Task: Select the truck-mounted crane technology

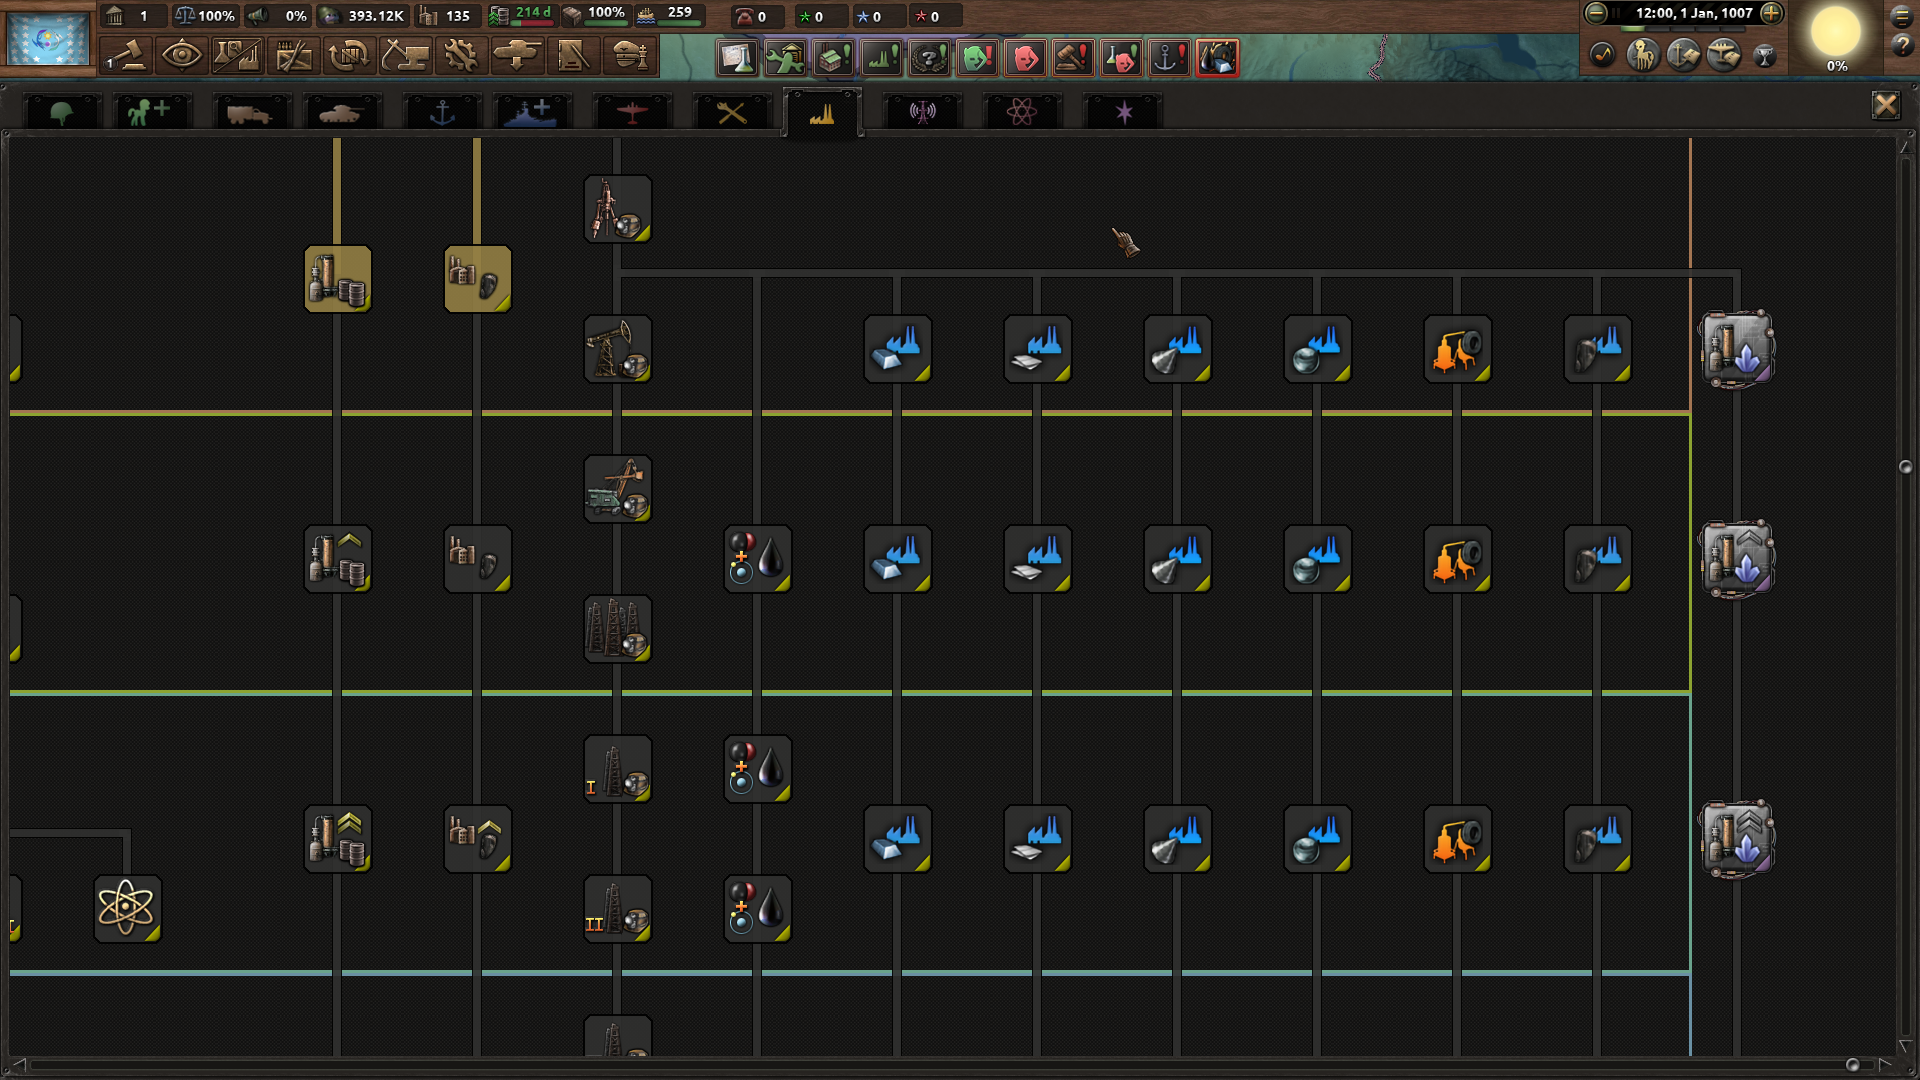Action: [618, 489]
